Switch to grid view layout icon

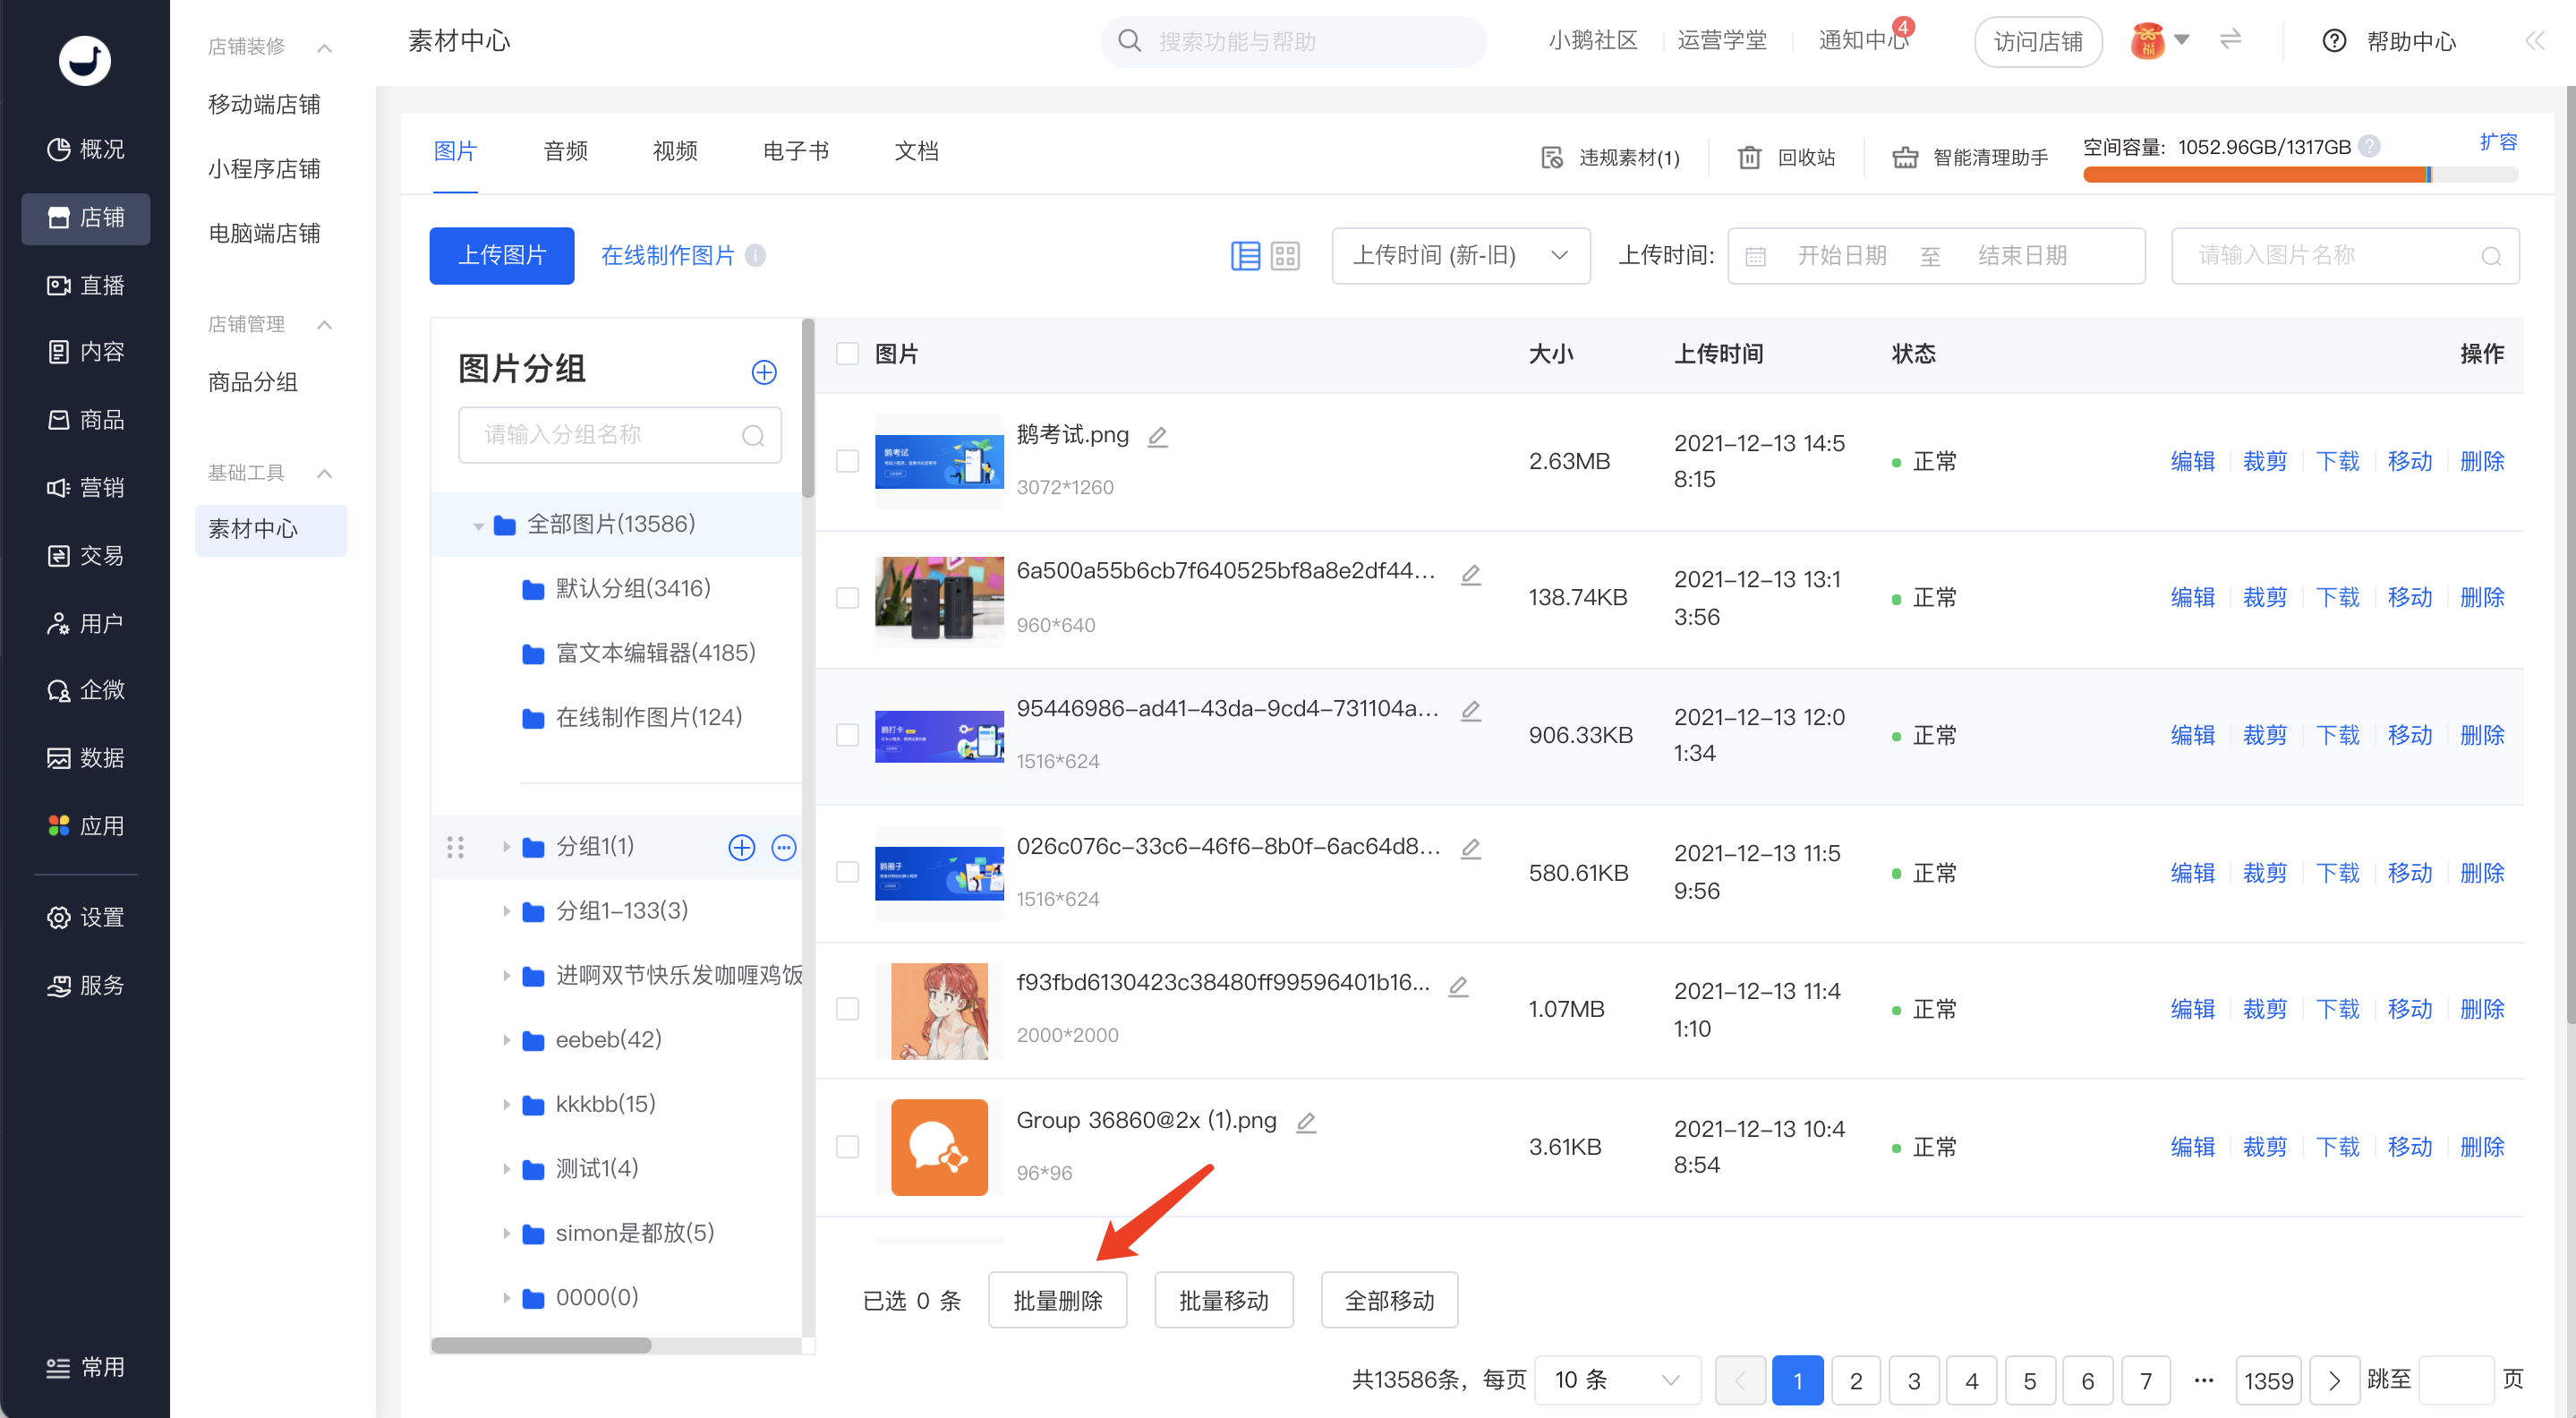1285,256
